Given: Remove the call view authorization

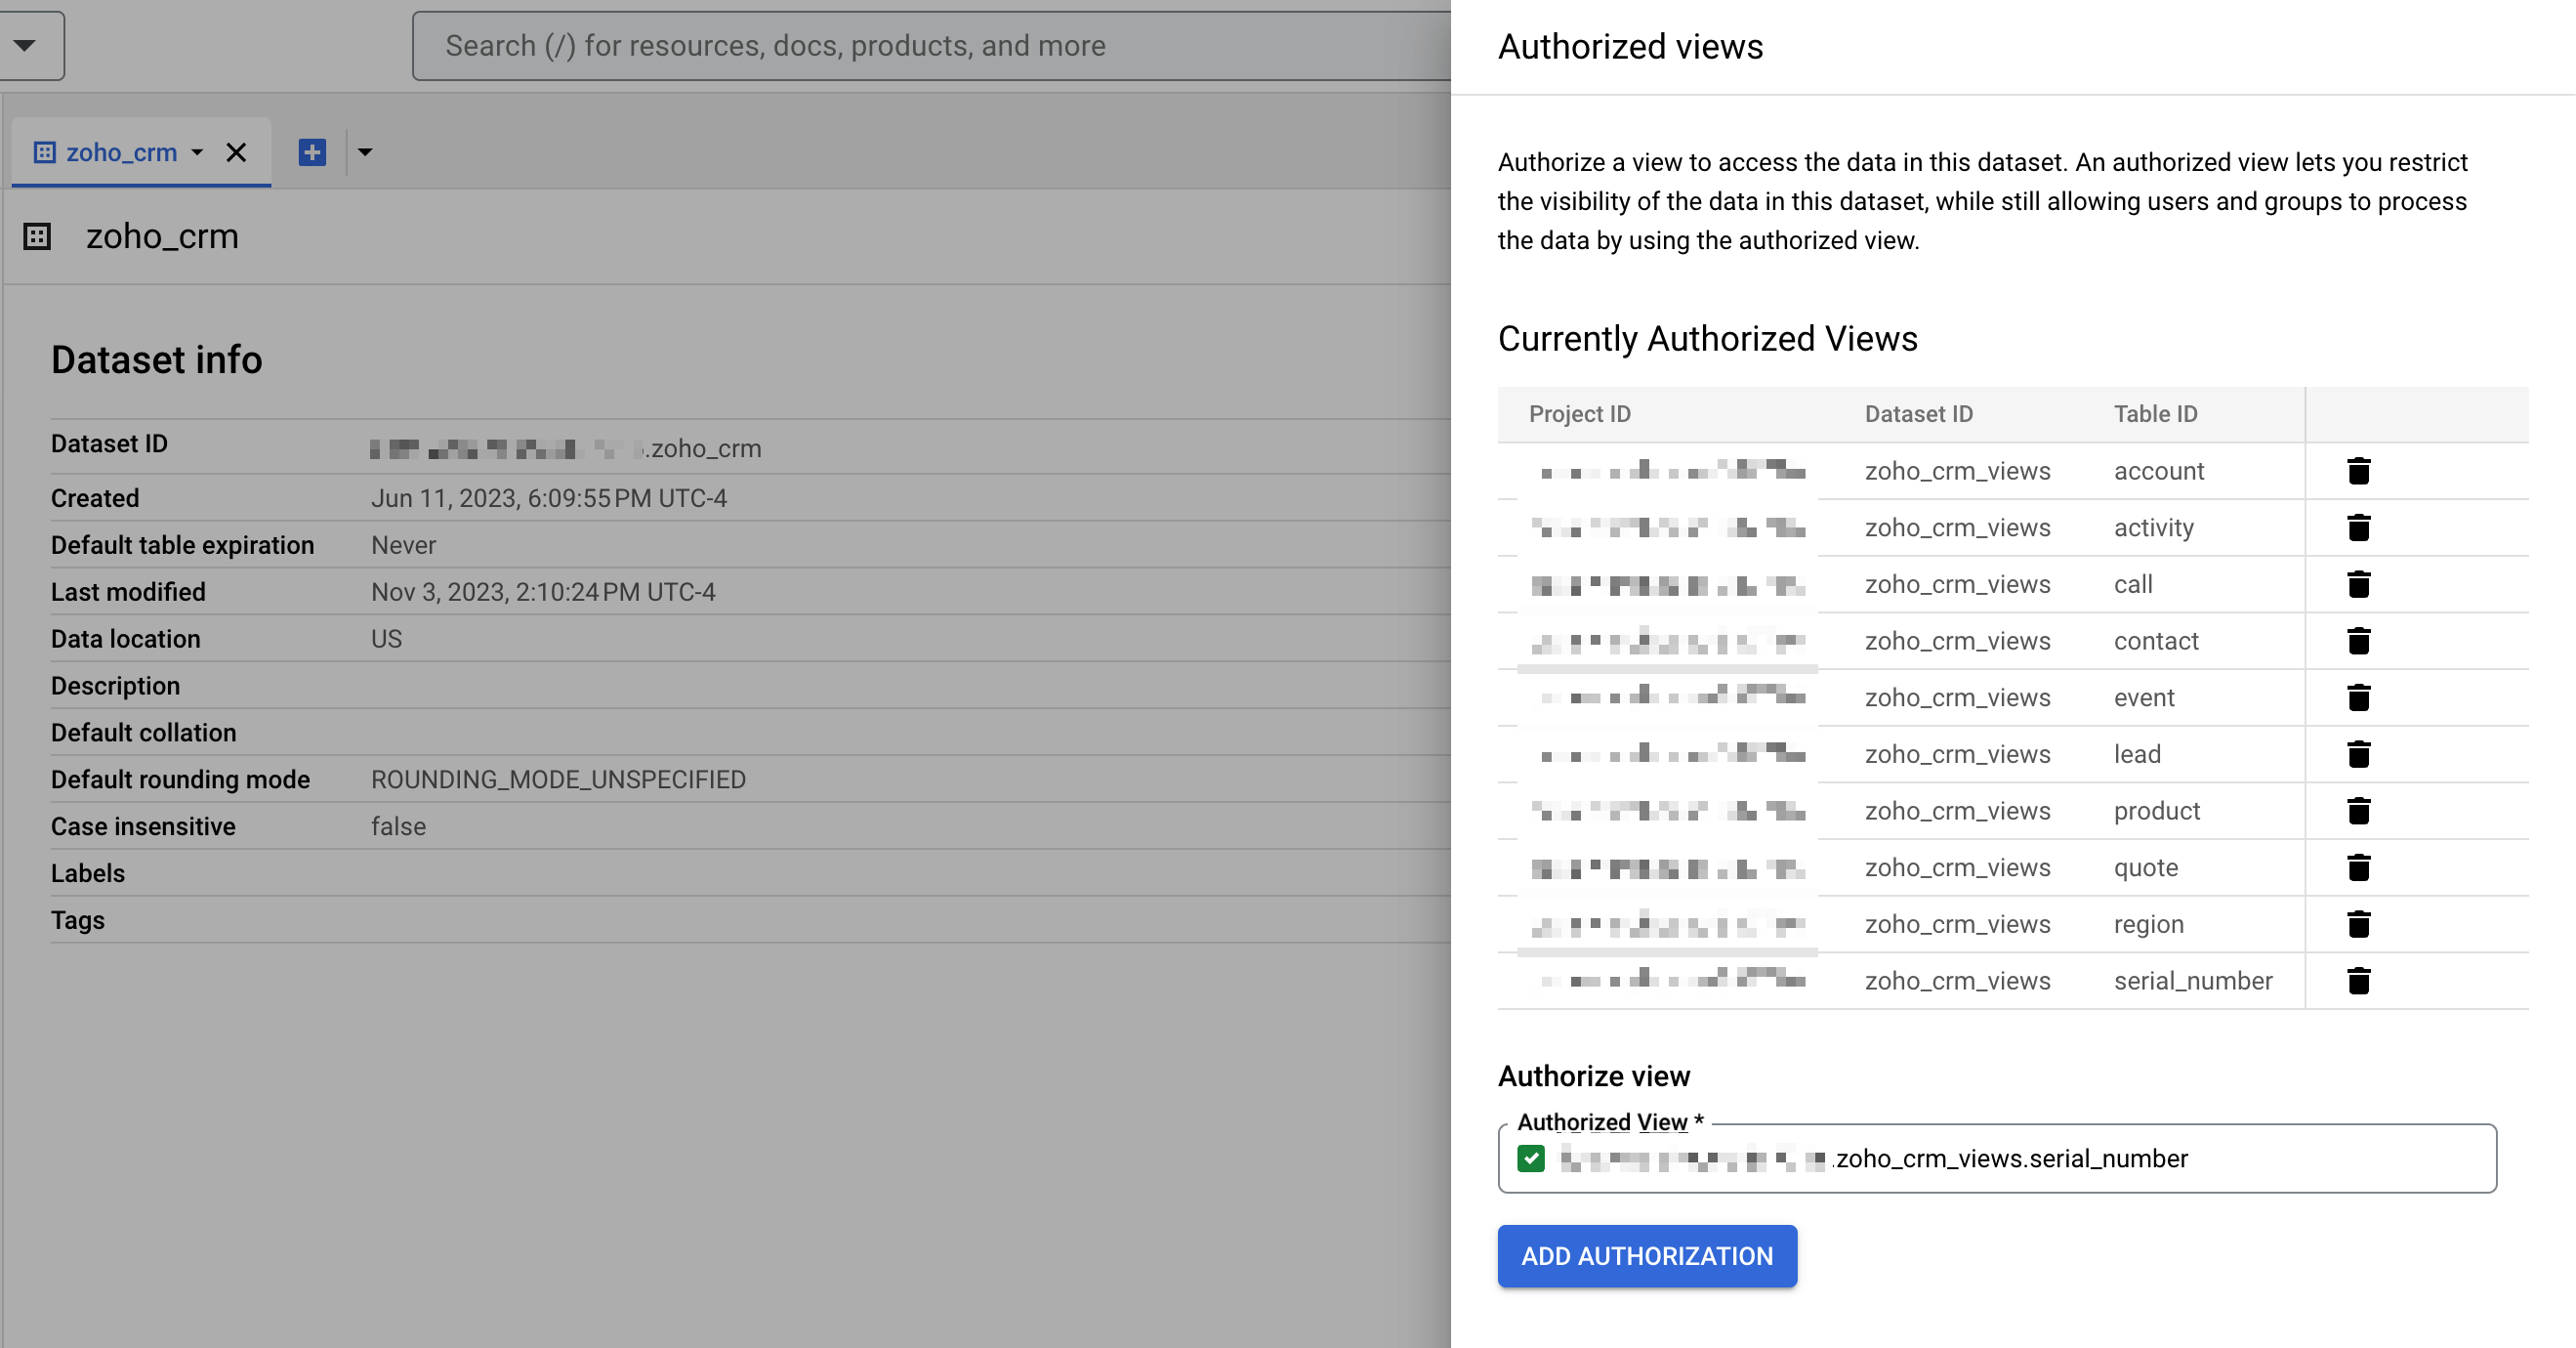Looking at the screenshot, I should [x=2358, y=584].
